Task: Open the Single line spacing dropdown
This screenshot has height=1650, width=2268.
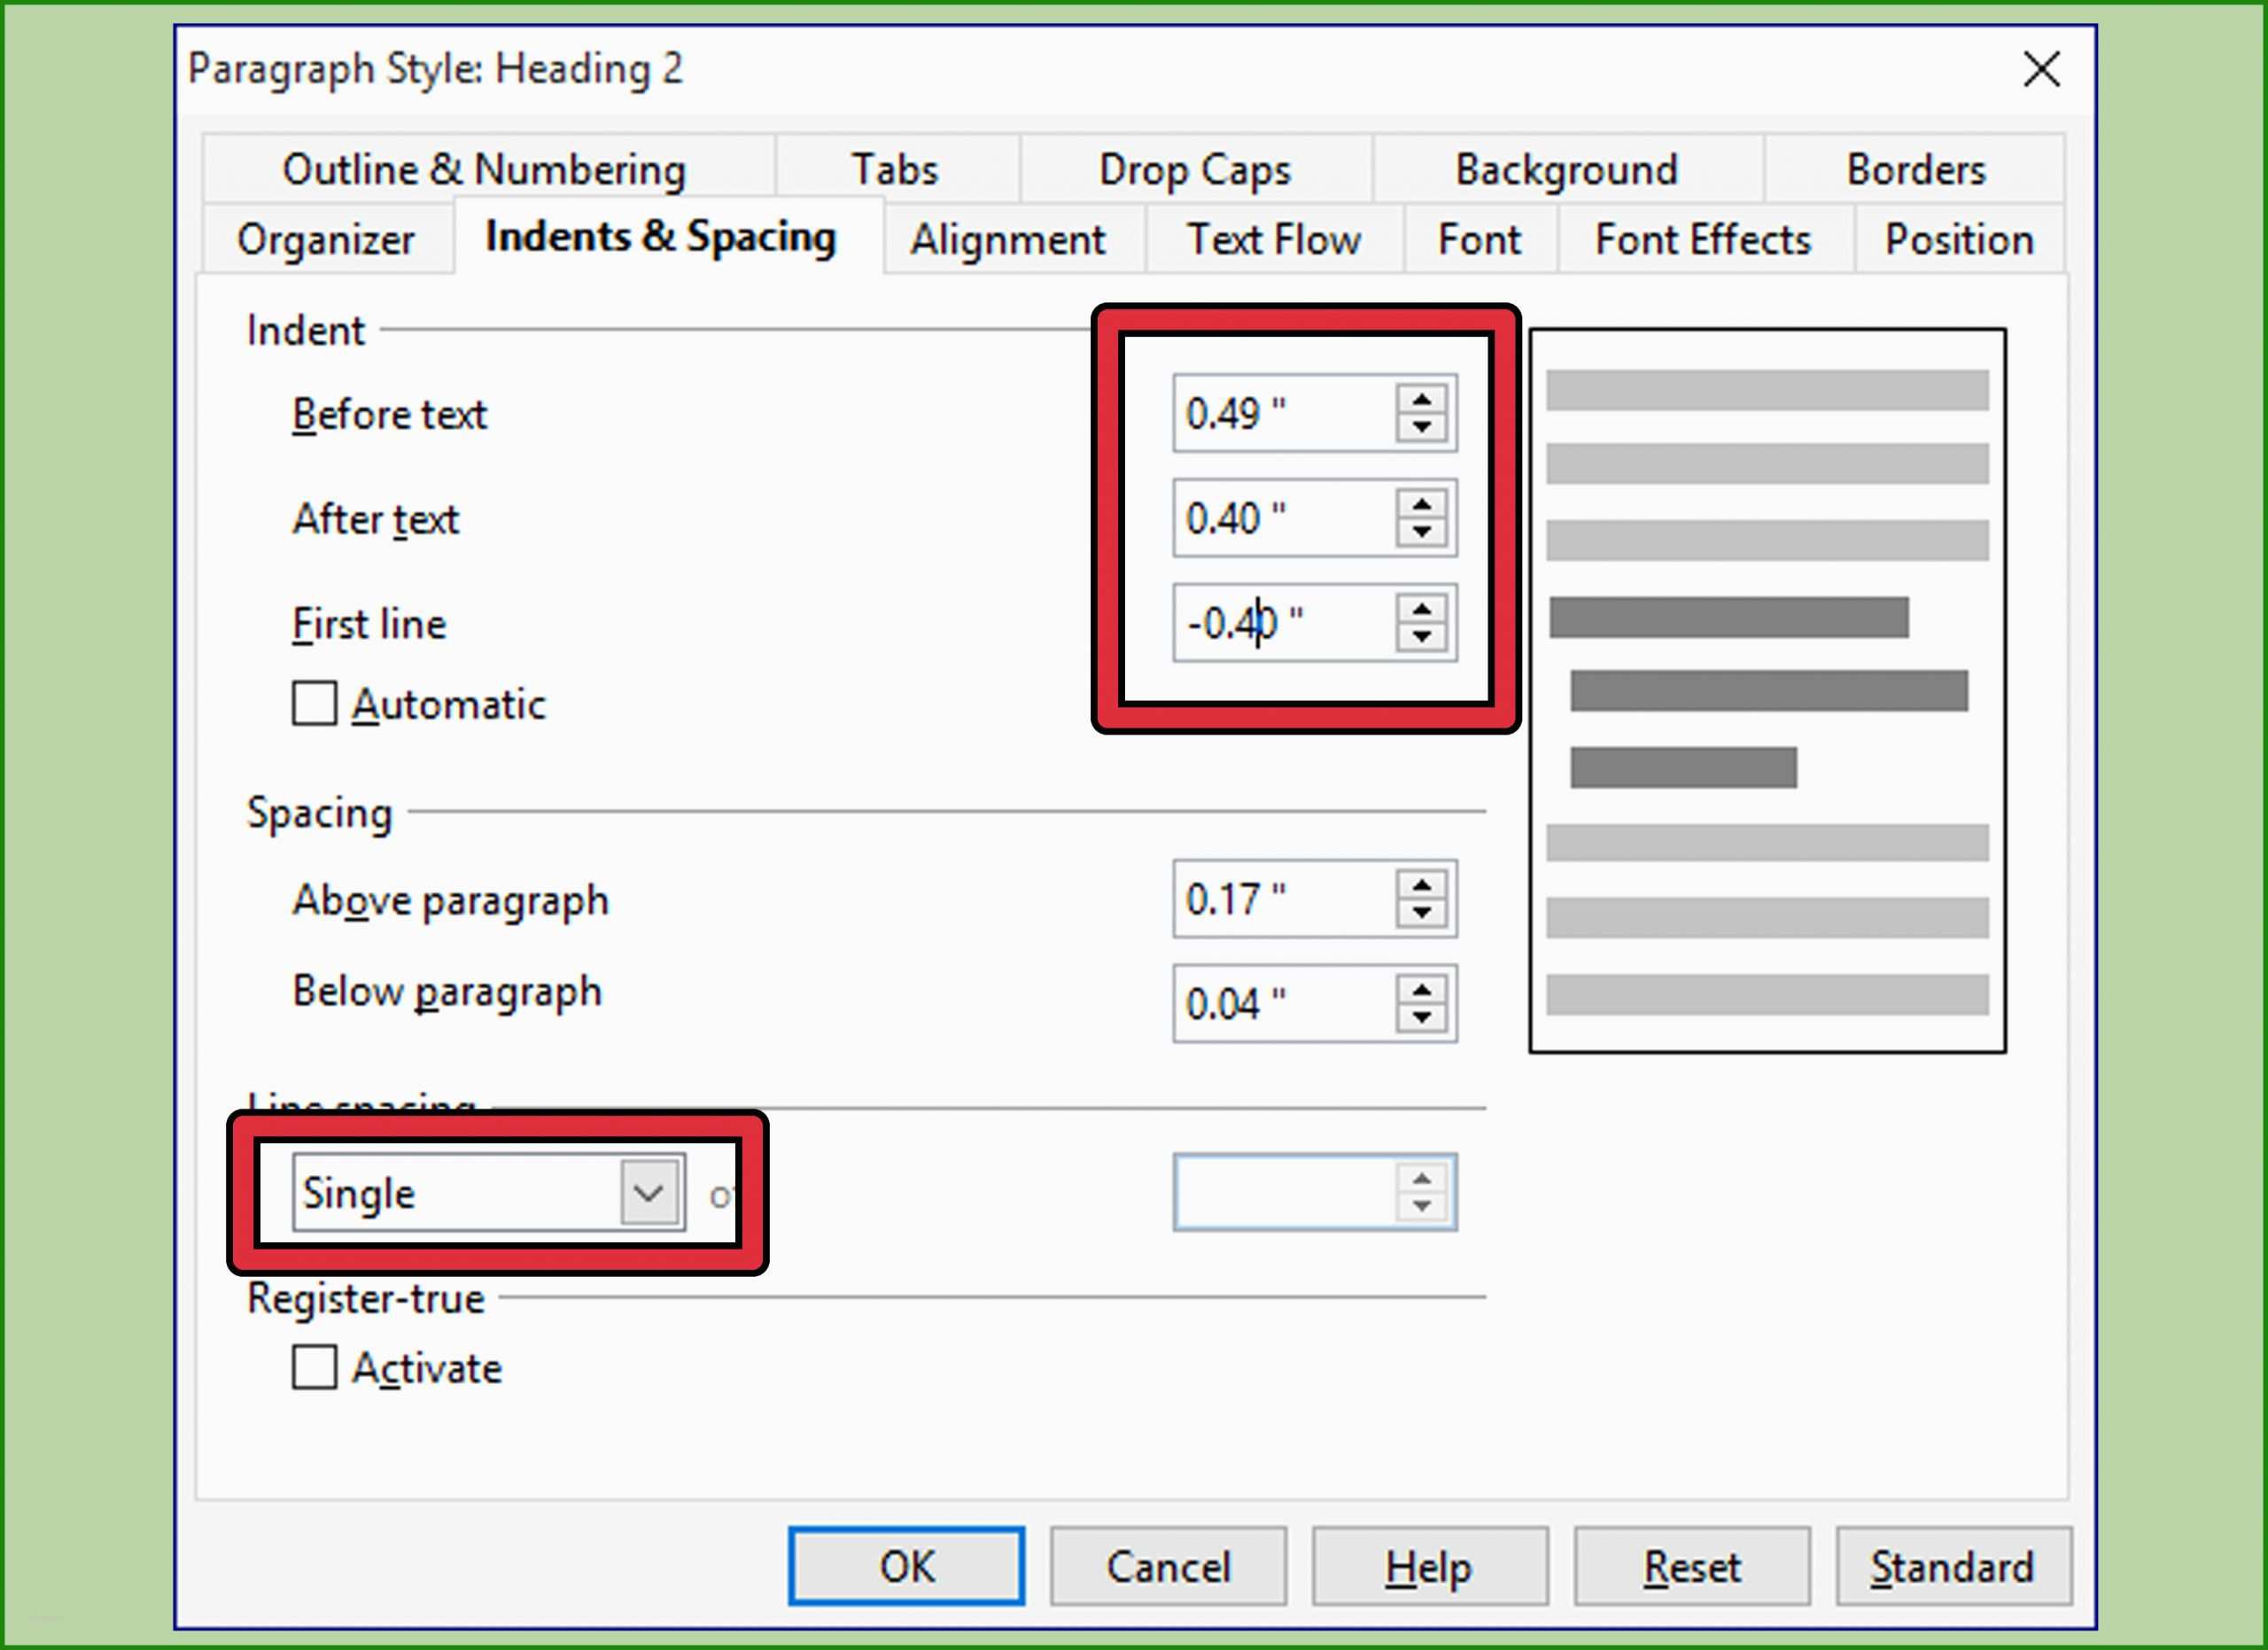Action: [650, 1192]
